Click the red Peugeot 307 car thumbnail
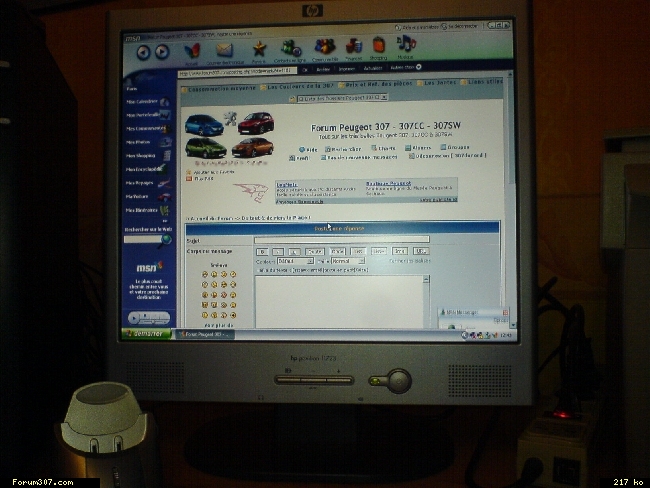This screenshot has width=650, height=488. click(x=256, y=122)
